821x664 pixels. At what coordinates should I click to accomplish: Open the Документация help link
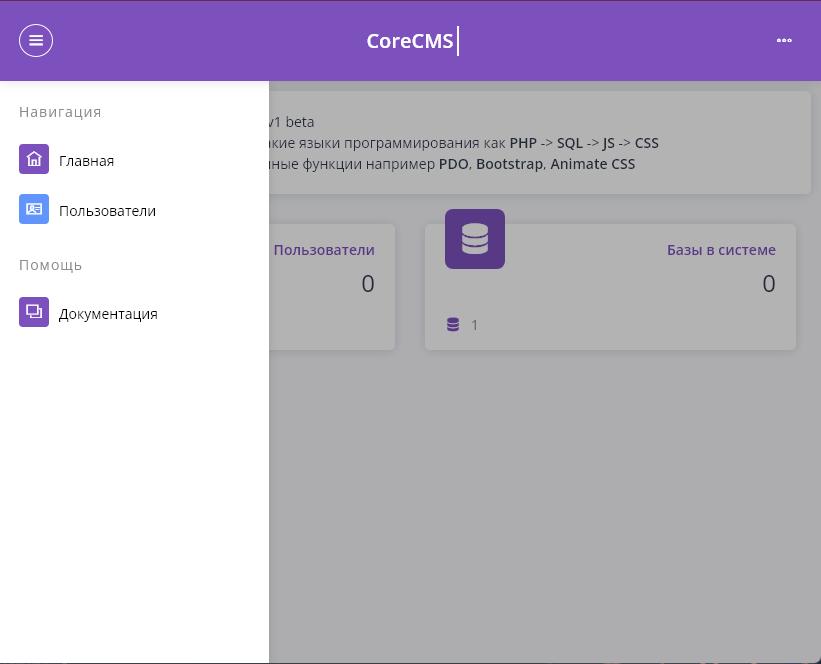(108, 314)
